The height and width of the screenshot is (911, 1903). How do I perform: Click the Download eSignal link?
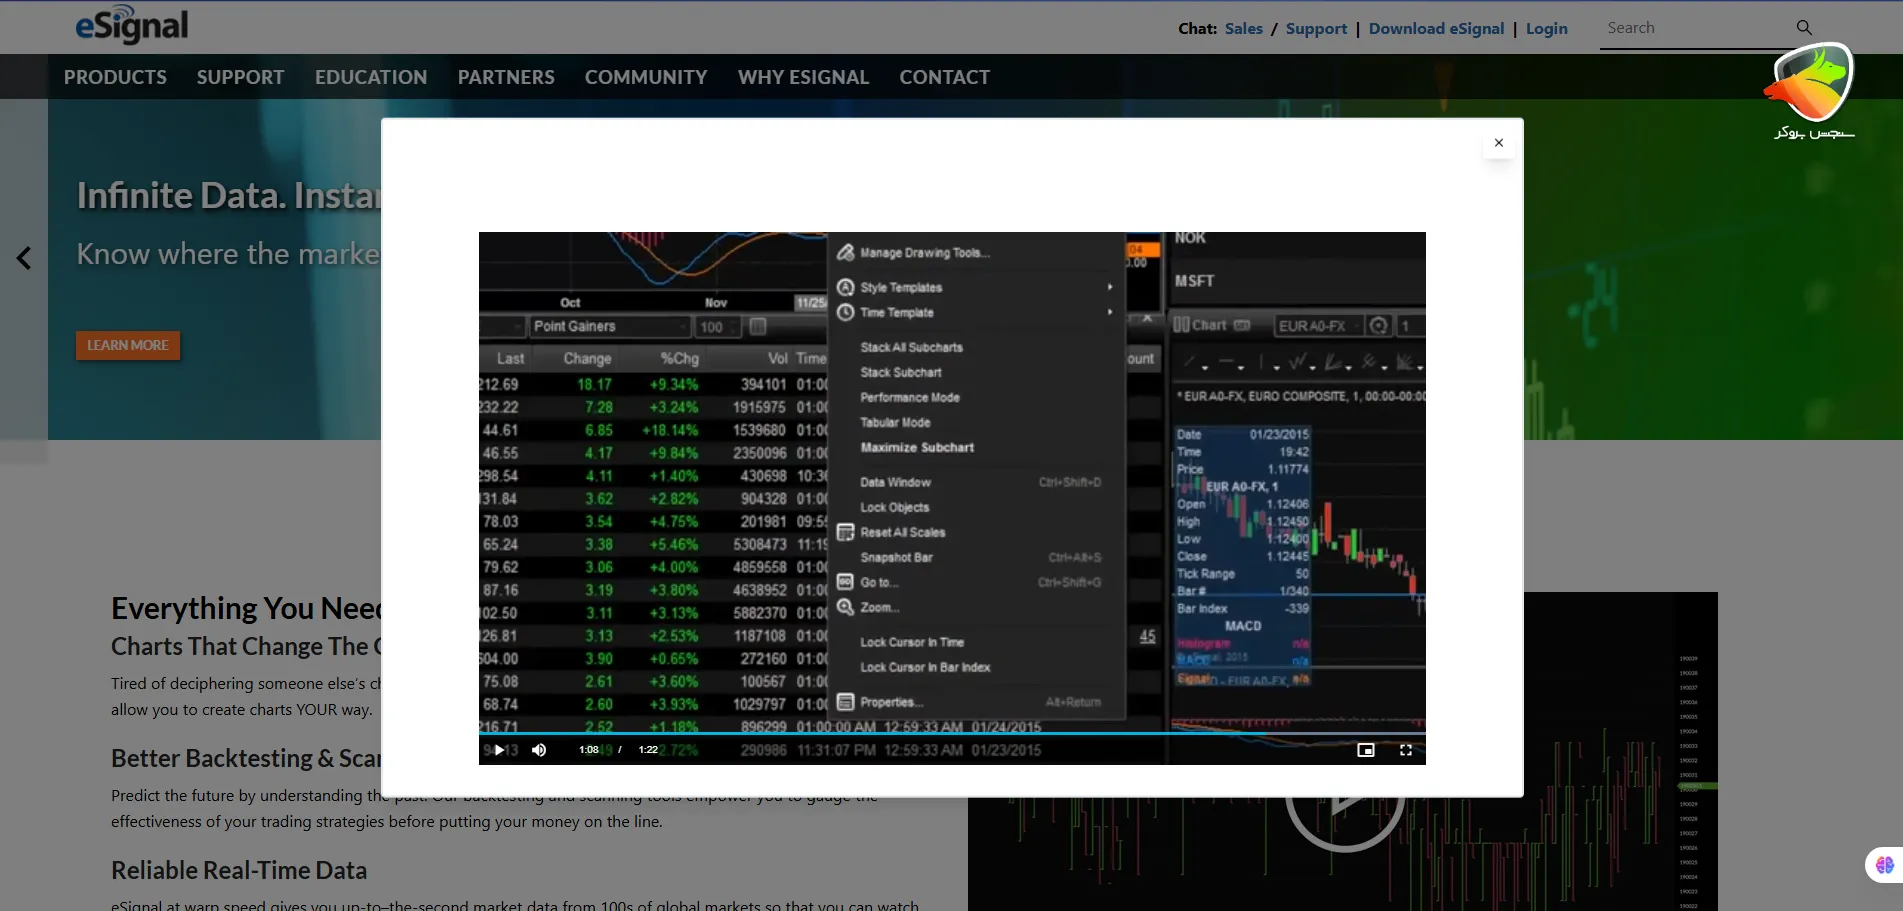[x=1436, y=29]
